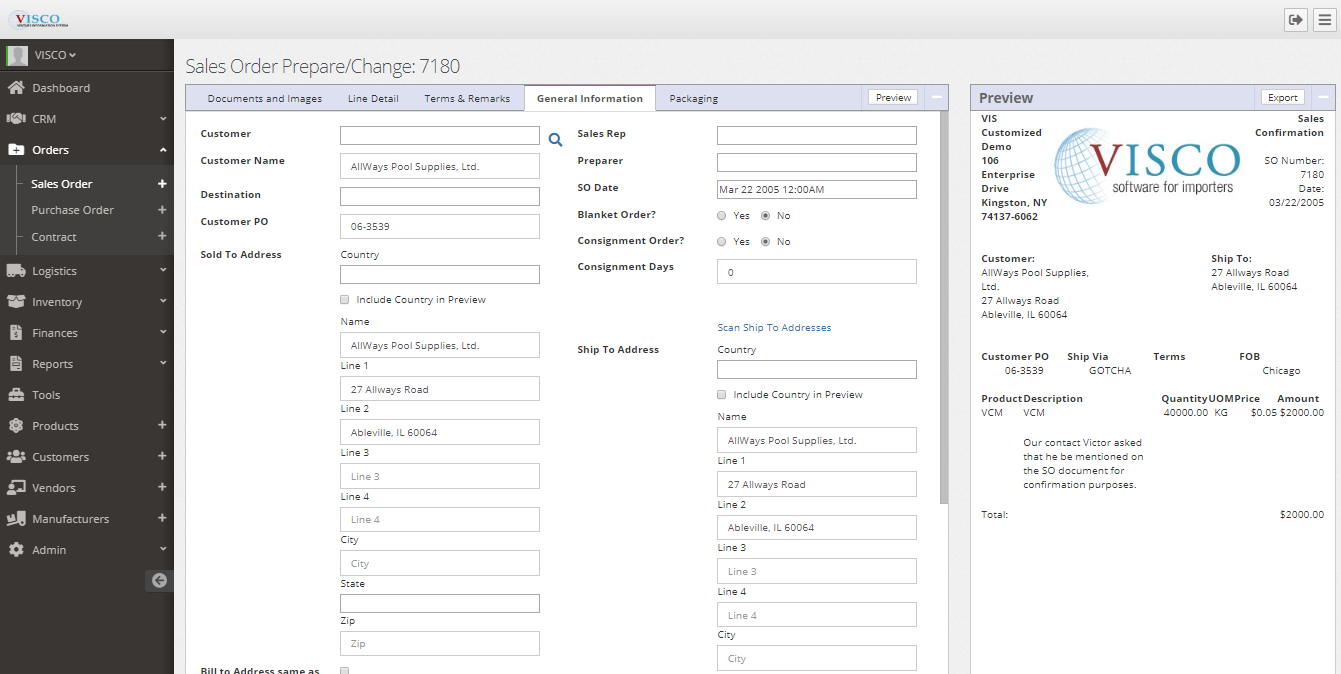This screenshot has width=1341, height=674.
Task: Click the Inventory icon in the sidebar
Action: (x=16, y=301)
